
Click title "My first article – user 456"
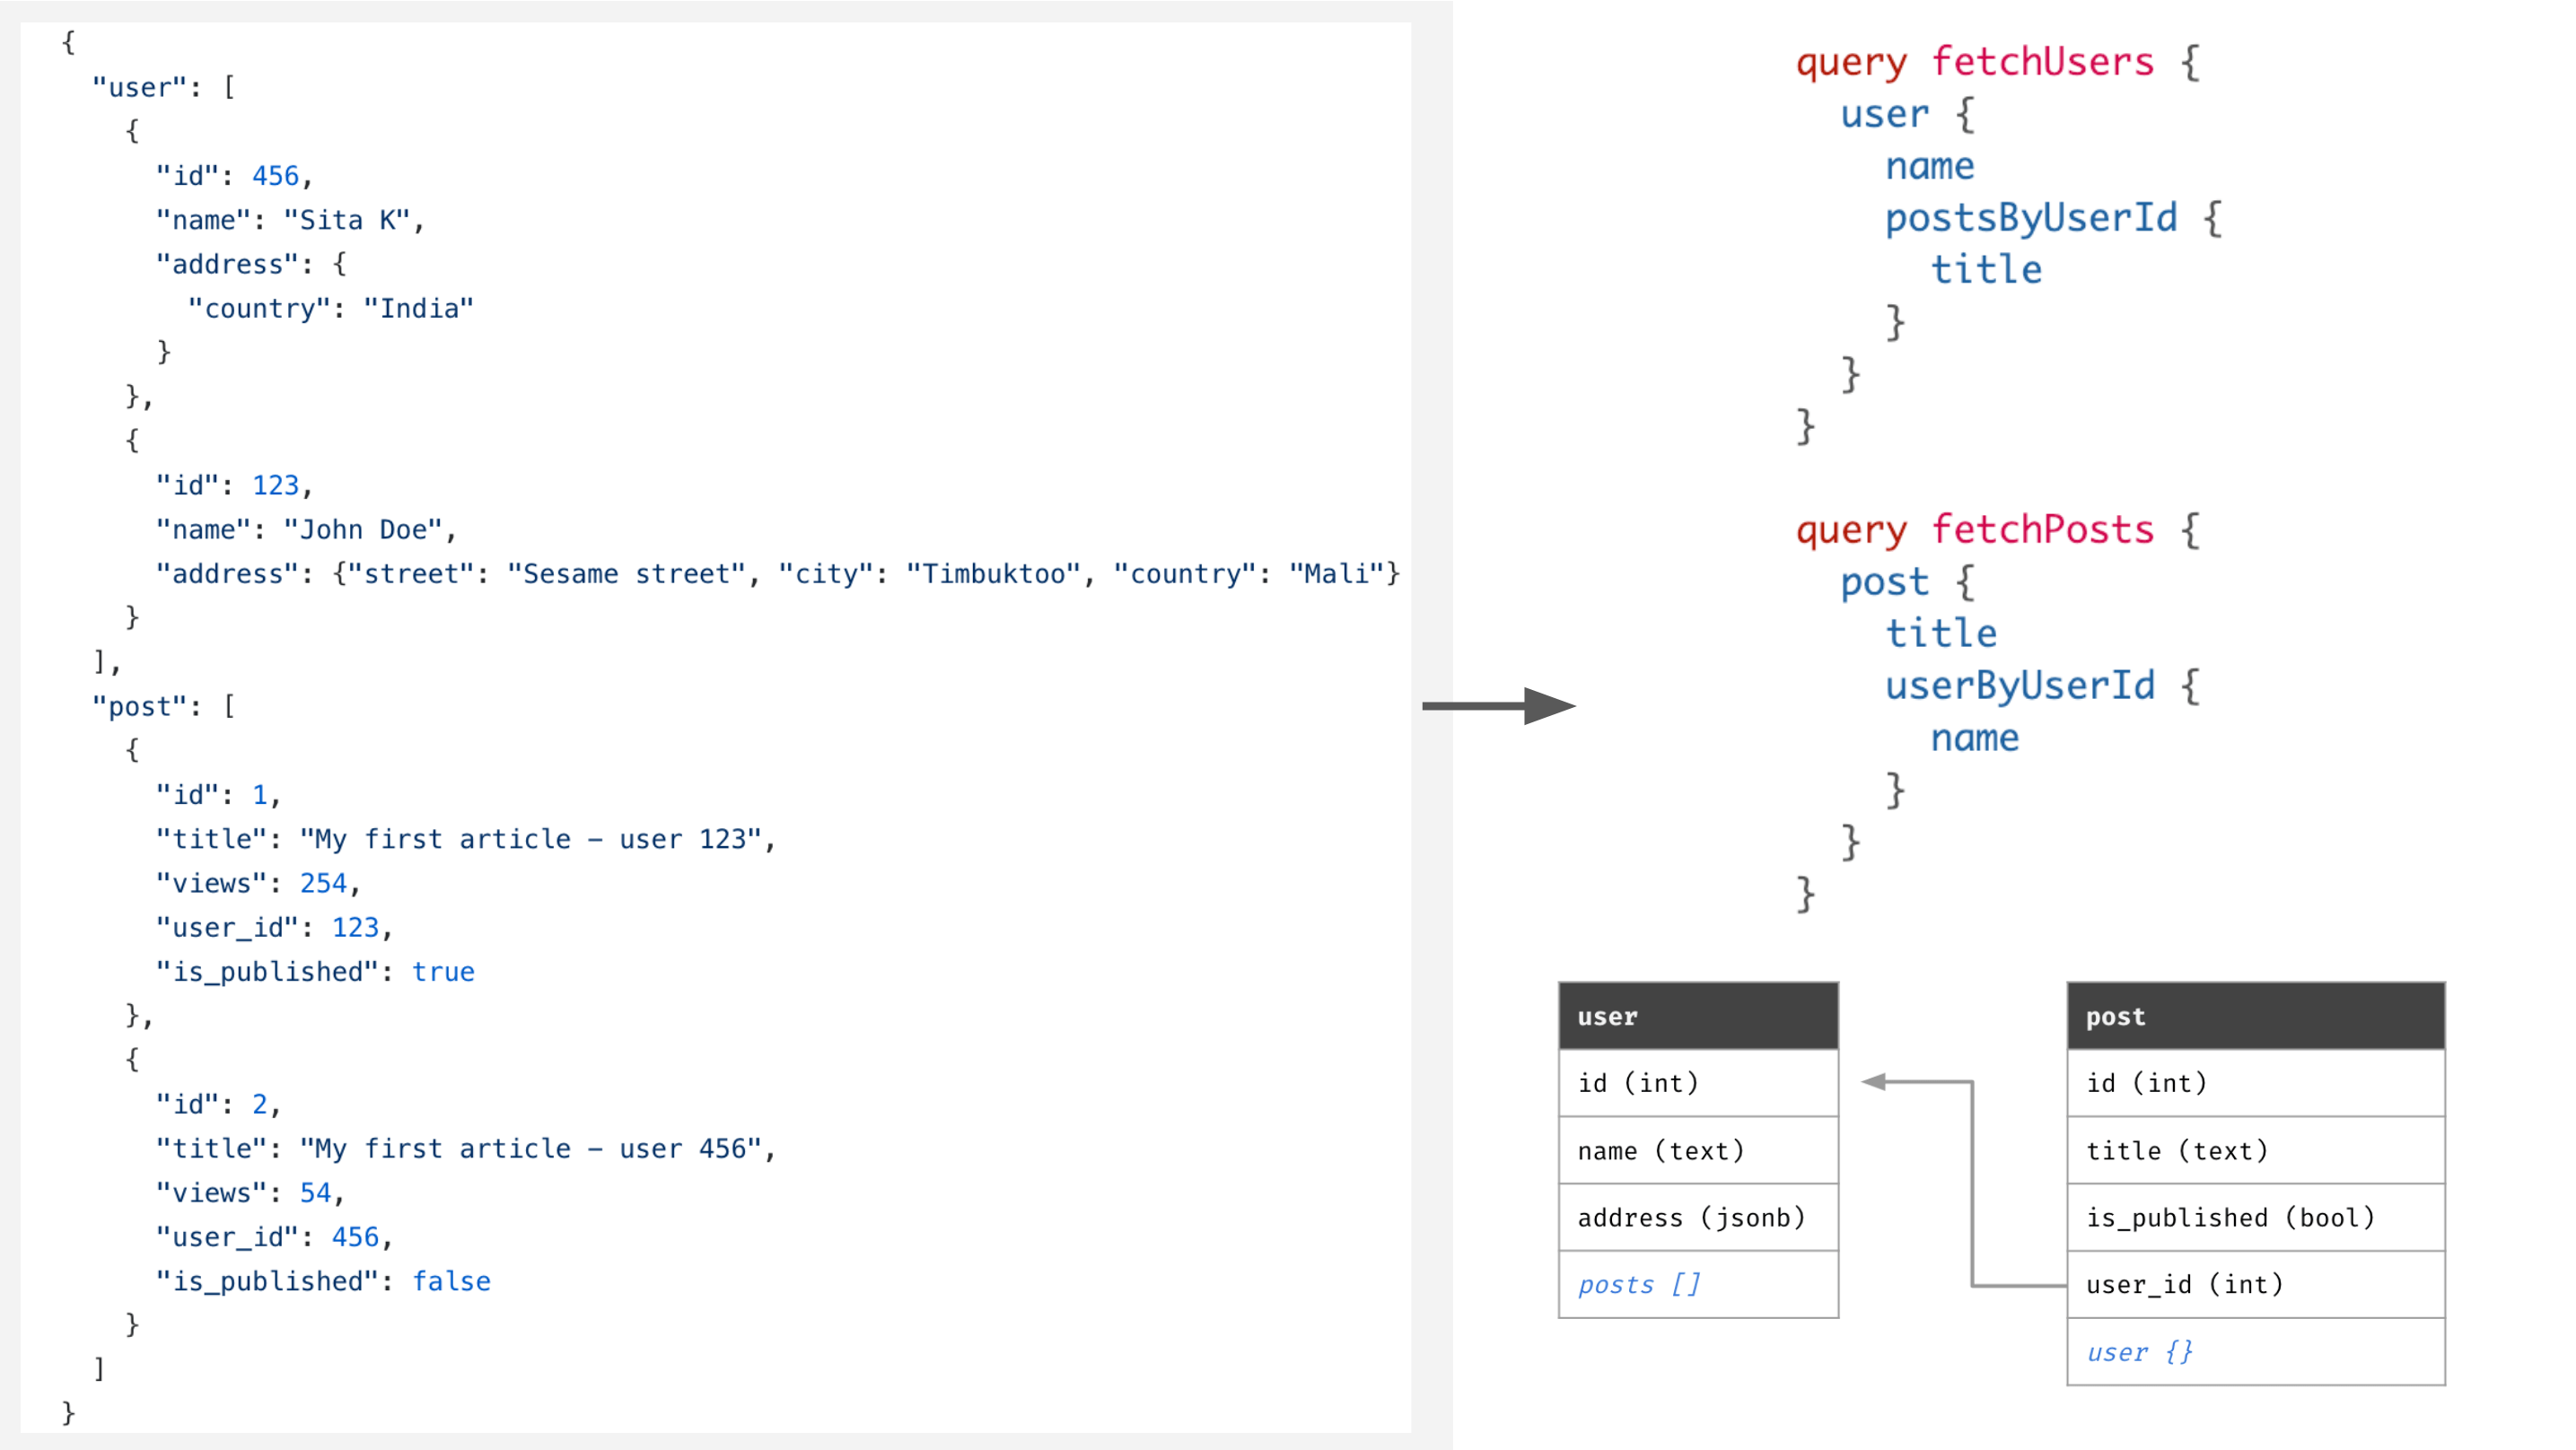coord(530,1148)
